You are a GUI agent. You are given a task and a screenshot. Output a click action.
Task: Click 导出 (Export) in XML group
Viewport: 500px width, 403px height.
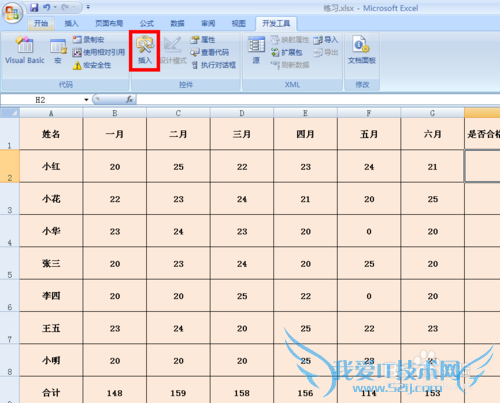pyautogui.click(x=326, y=52)
